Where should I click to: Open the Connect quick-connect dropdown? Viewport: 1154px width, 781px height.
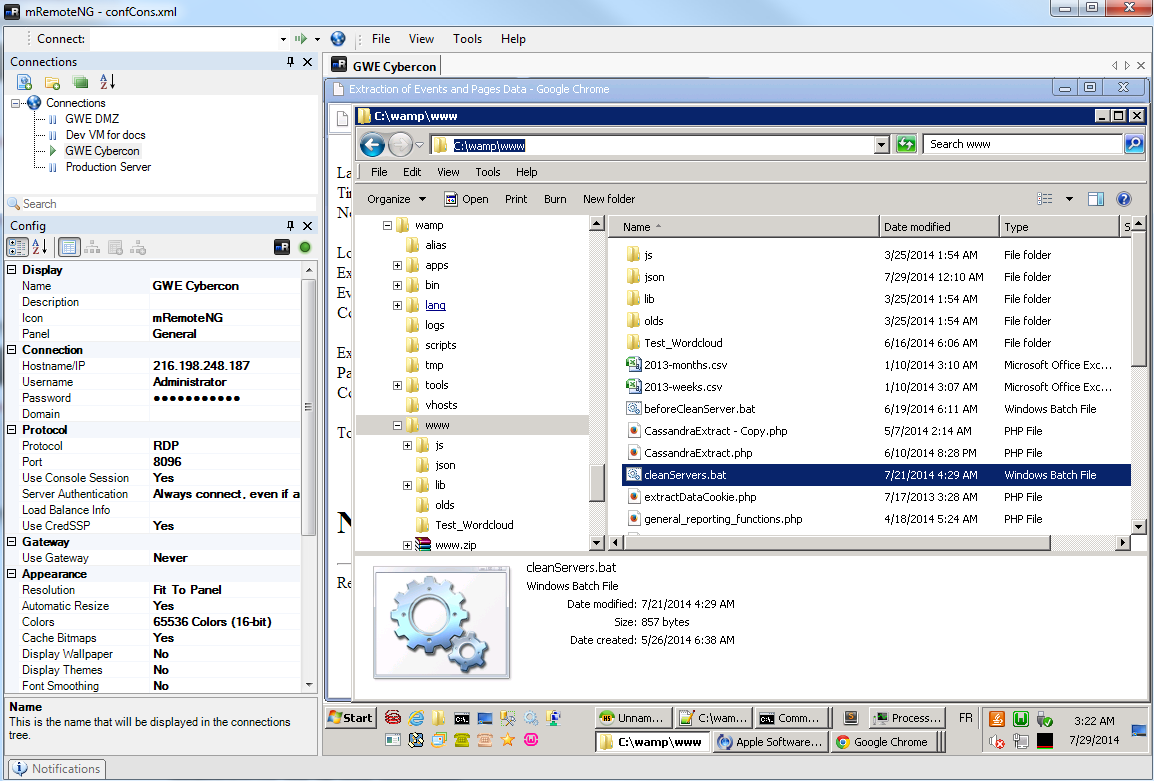[x=283, y=40]
